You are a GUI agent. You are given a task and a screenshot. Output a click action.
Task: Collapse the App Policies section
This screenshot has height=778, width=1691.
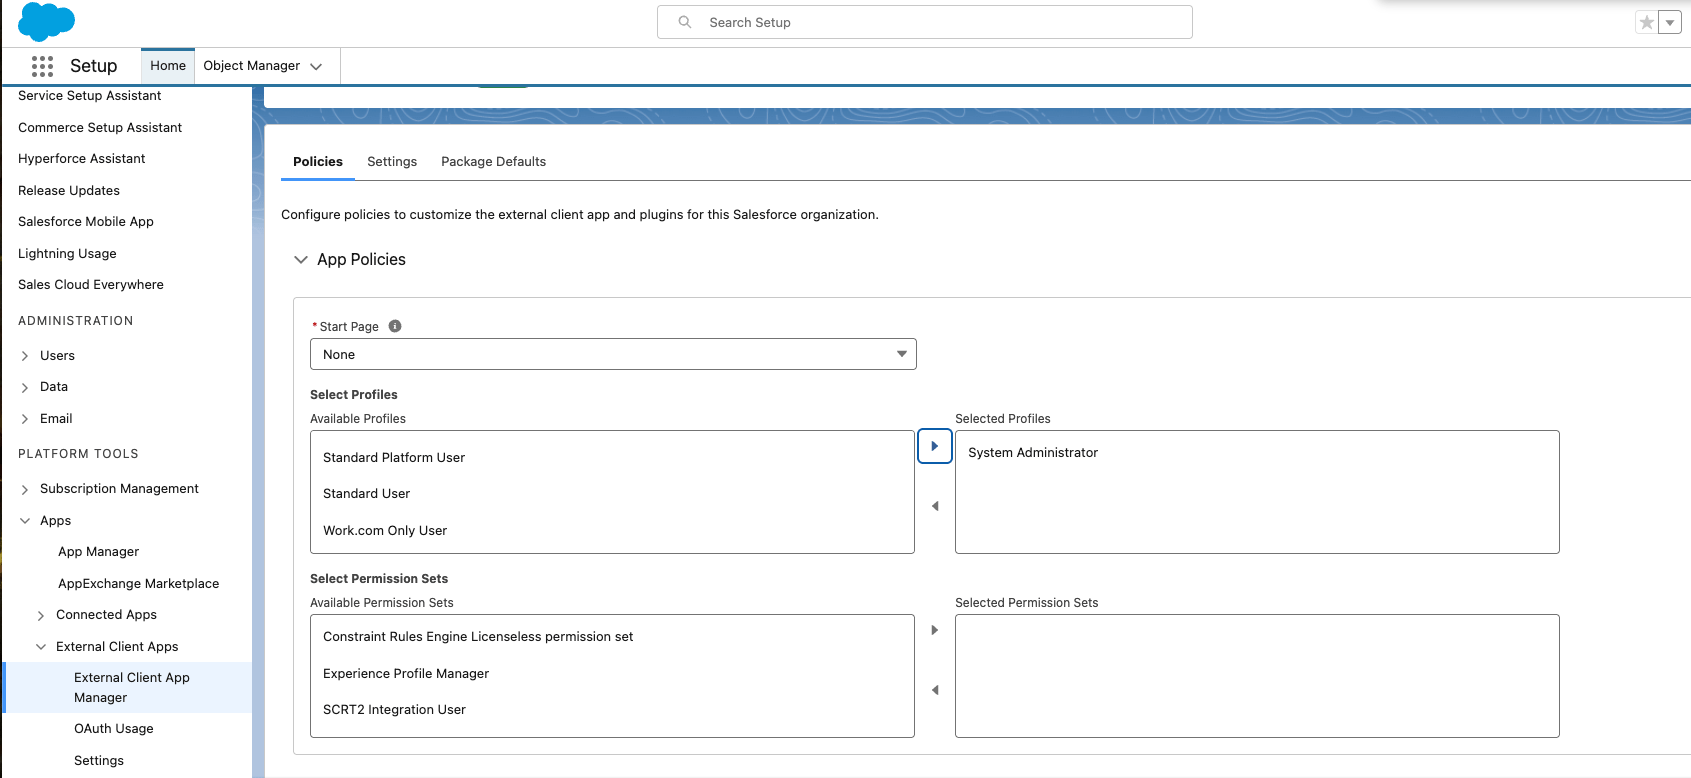[300, 260]
